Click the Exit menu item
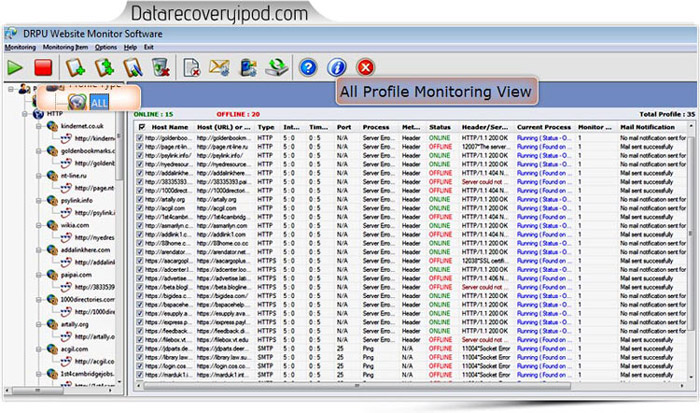The height and width of the screenshot is (413, 700). 149,47
